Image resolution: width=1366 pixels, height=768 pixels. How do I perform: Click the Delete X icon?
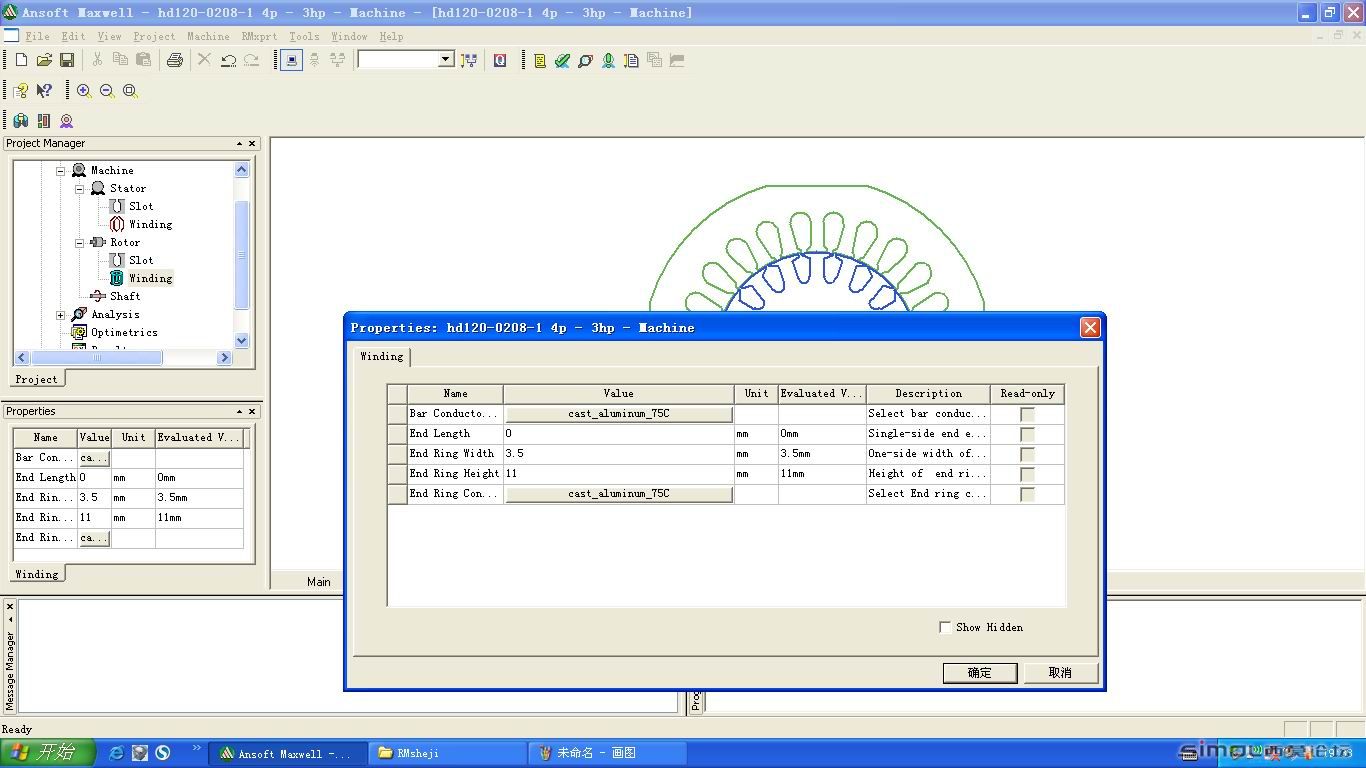click(x=204, y=60)
